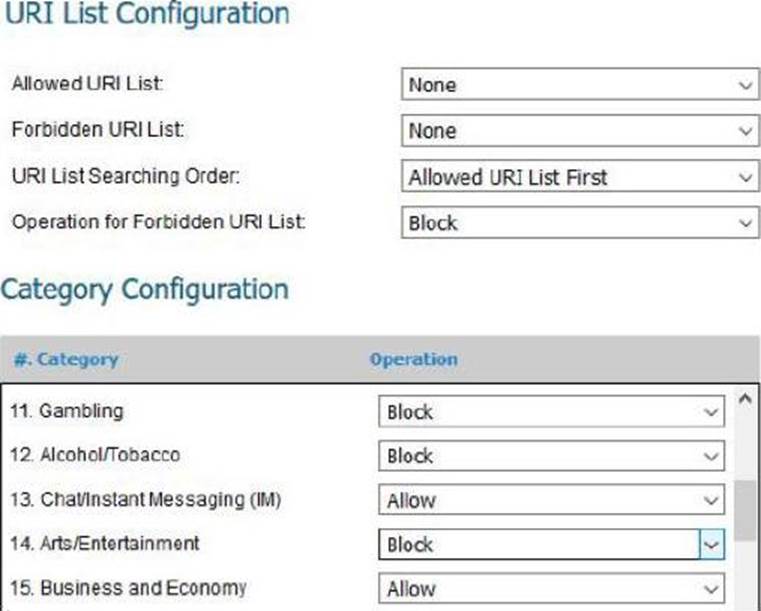Open Chat/Instant Messaging operation dropdown
Screen dimensions: 761x611
click(550, 500)
